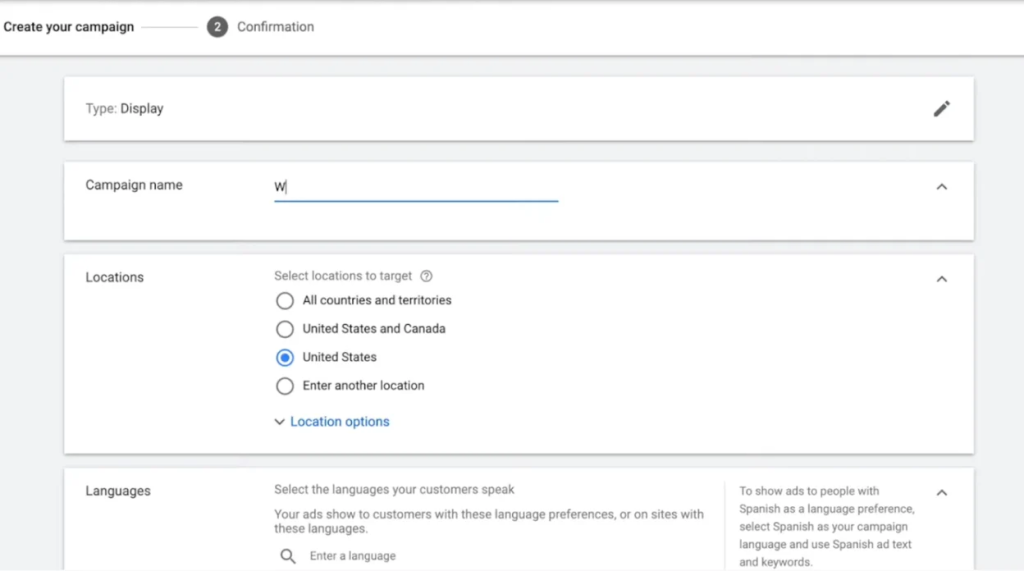Select All countries and territories option
This screenshot has height=571, width=1024.
pyautogui.click(x=285, y=301)
